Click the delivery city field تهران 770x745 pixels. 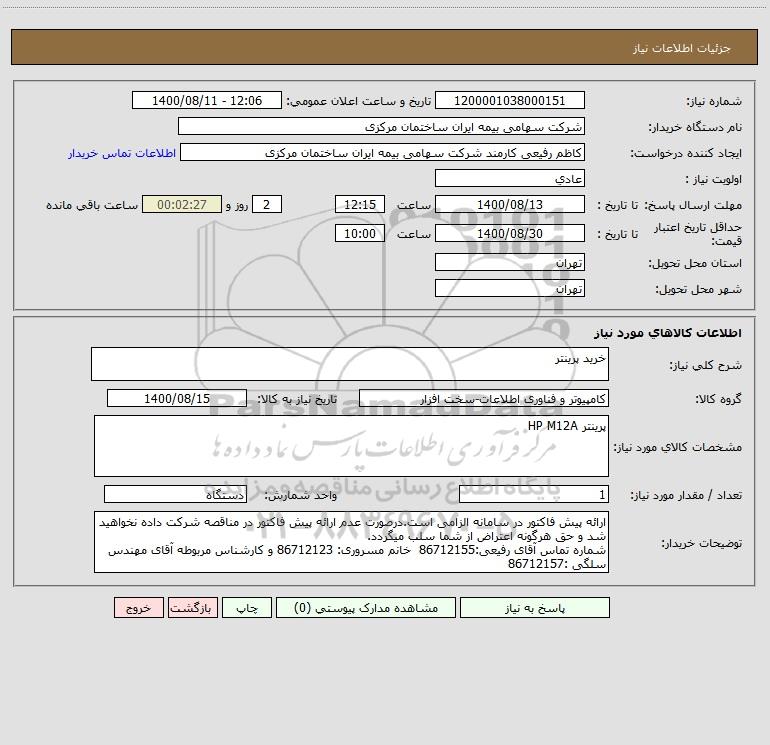[x=510, y=288]
